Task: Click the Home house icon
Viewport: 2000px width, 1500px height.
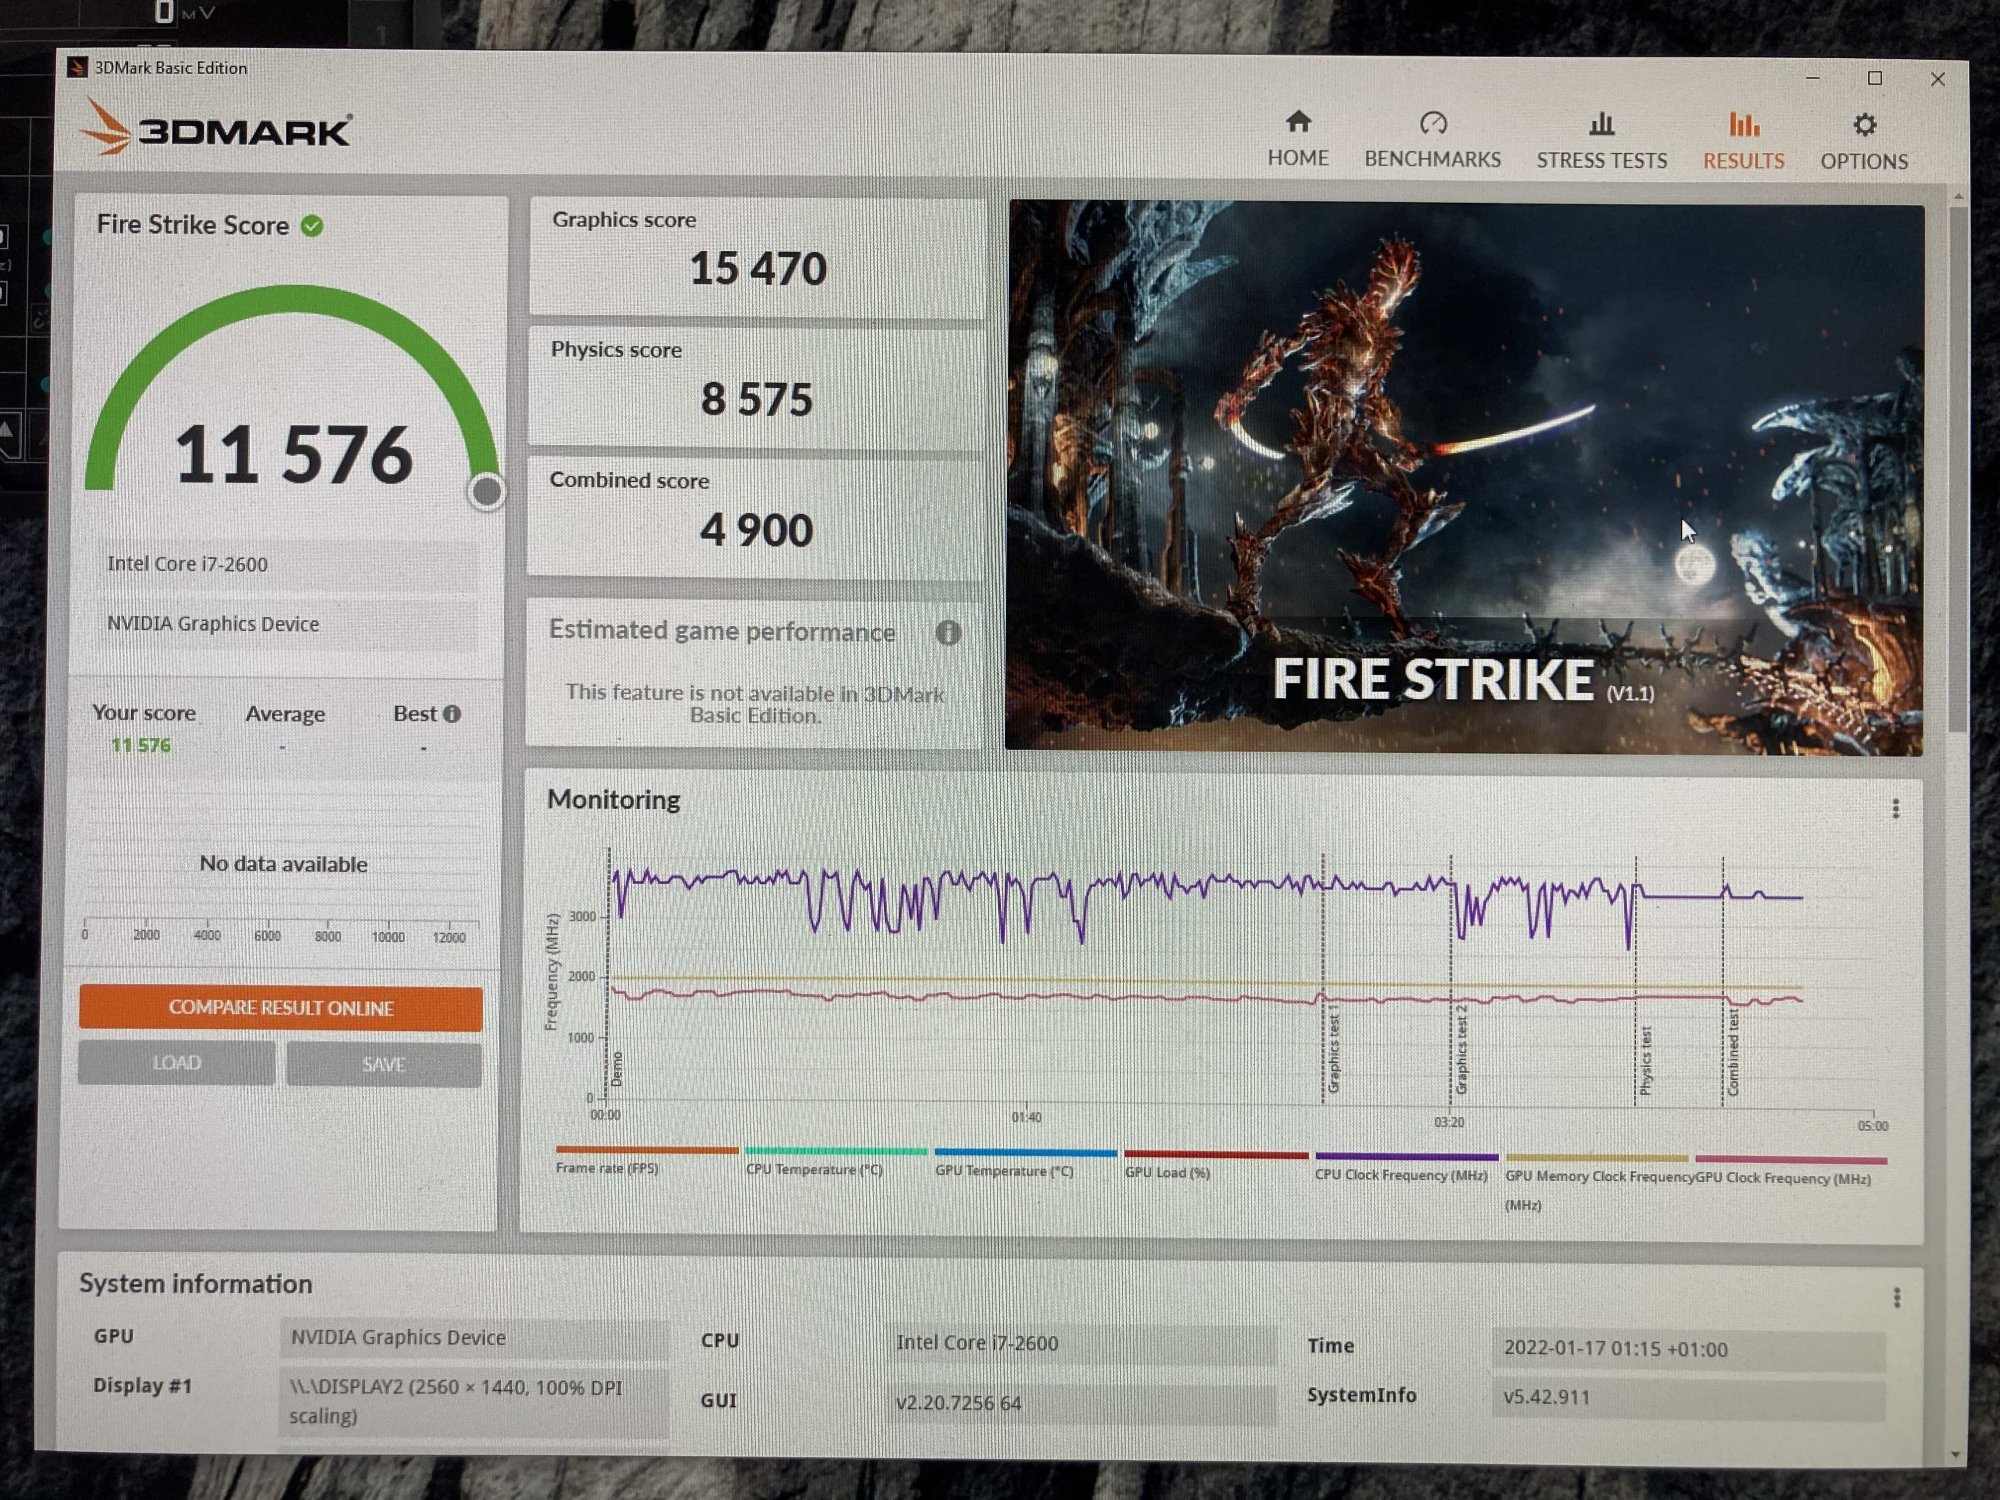Action: (x=1298, y=123)
